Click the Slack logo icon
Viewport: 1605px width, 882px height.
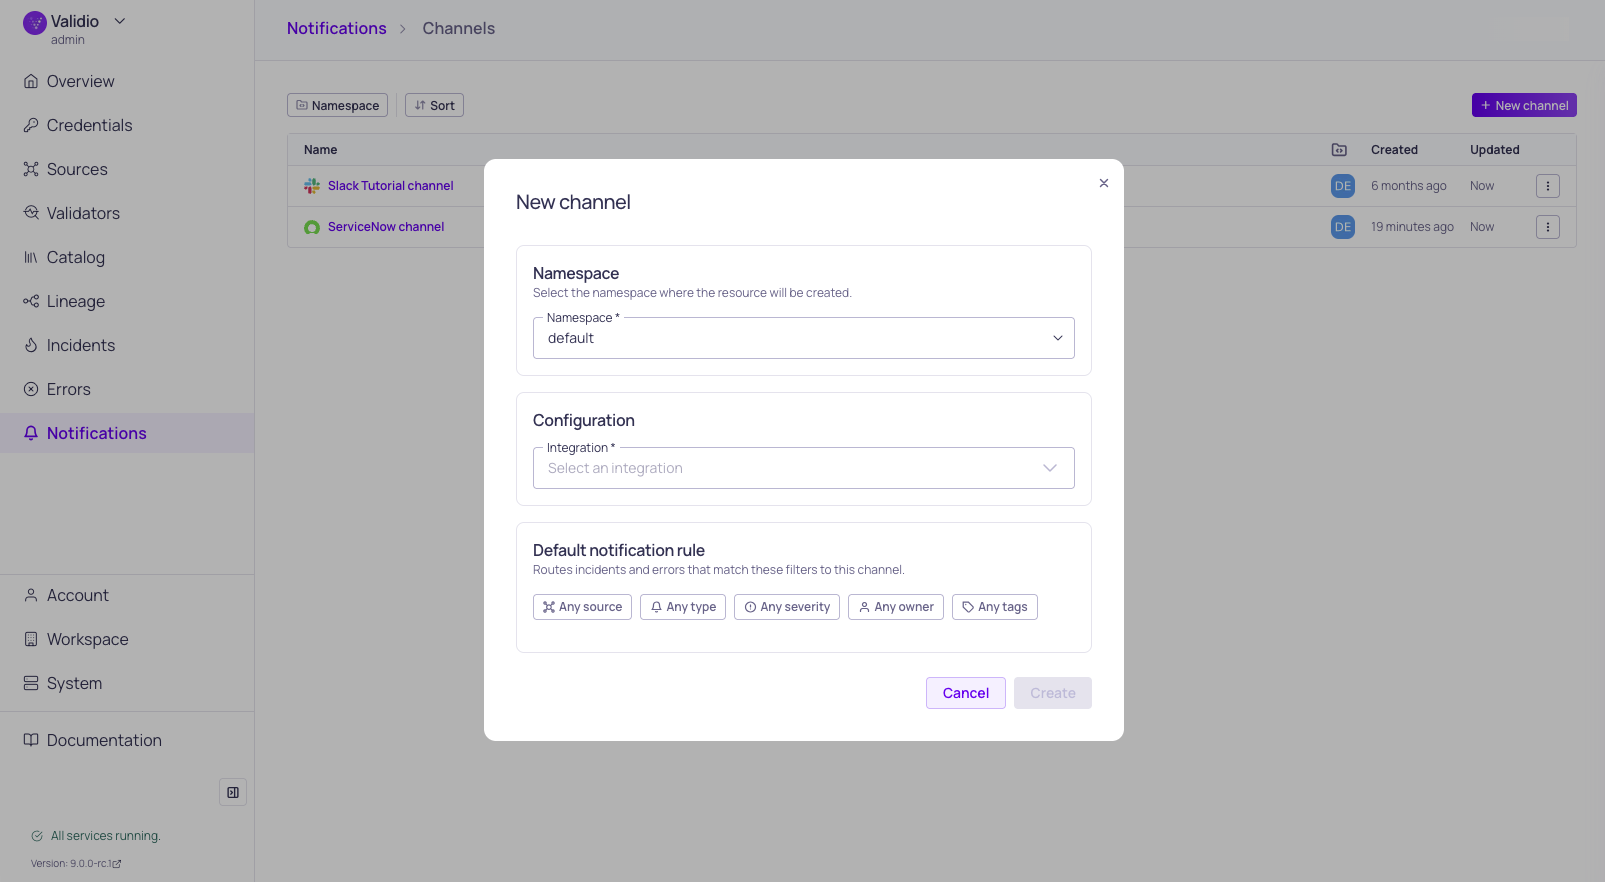click(x=312, y=186)
